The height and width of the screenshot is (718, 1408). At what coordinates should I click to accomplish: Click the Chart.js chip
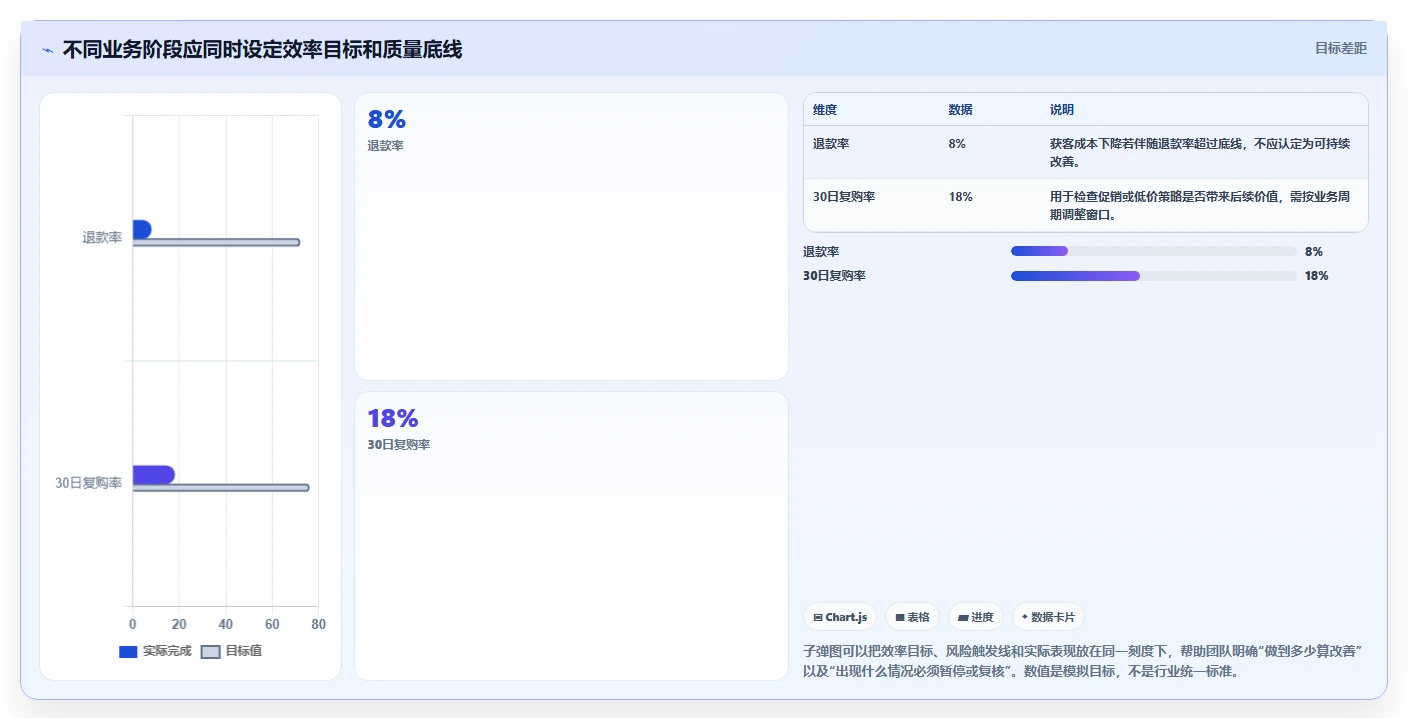click(x=840, y=617)
